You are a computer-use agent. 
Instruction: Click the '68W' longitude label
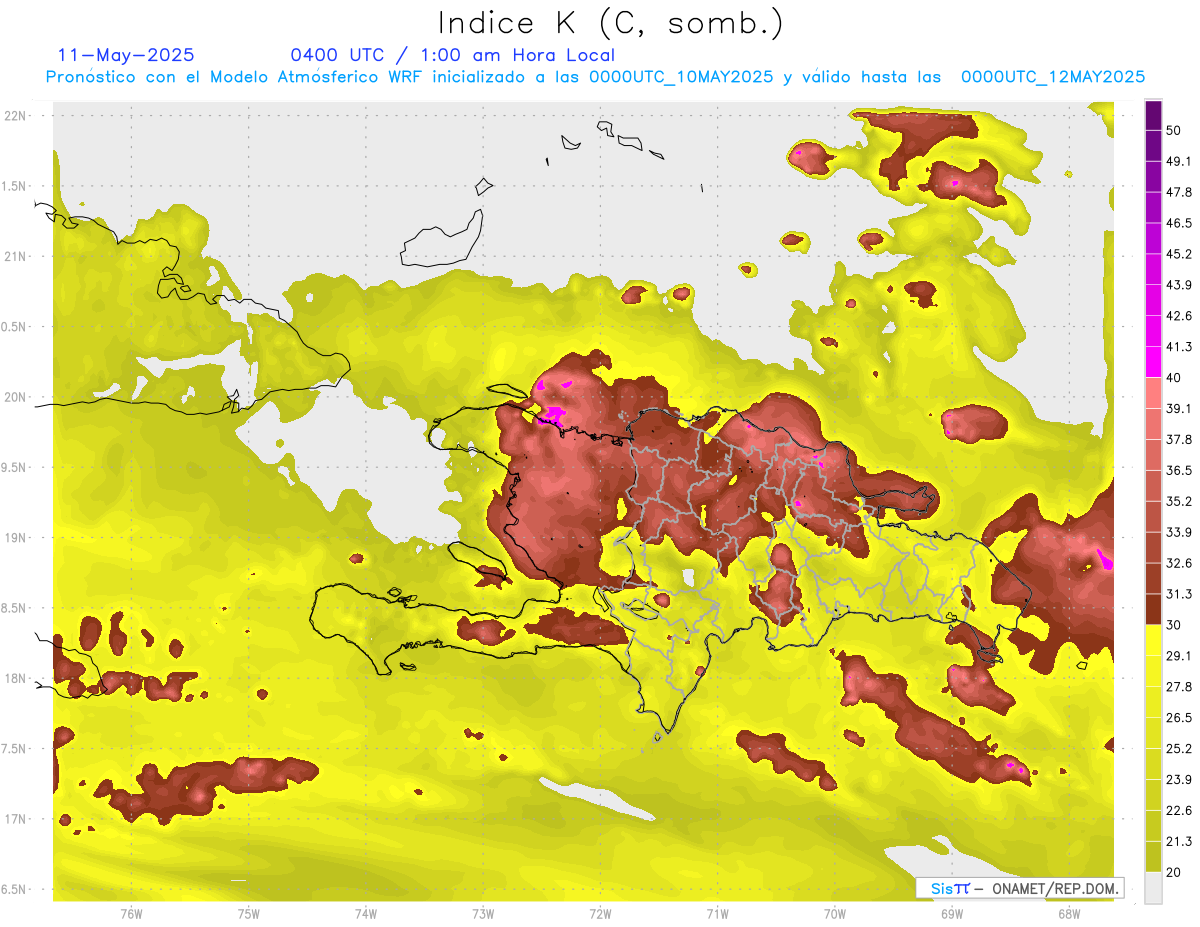1069,913
